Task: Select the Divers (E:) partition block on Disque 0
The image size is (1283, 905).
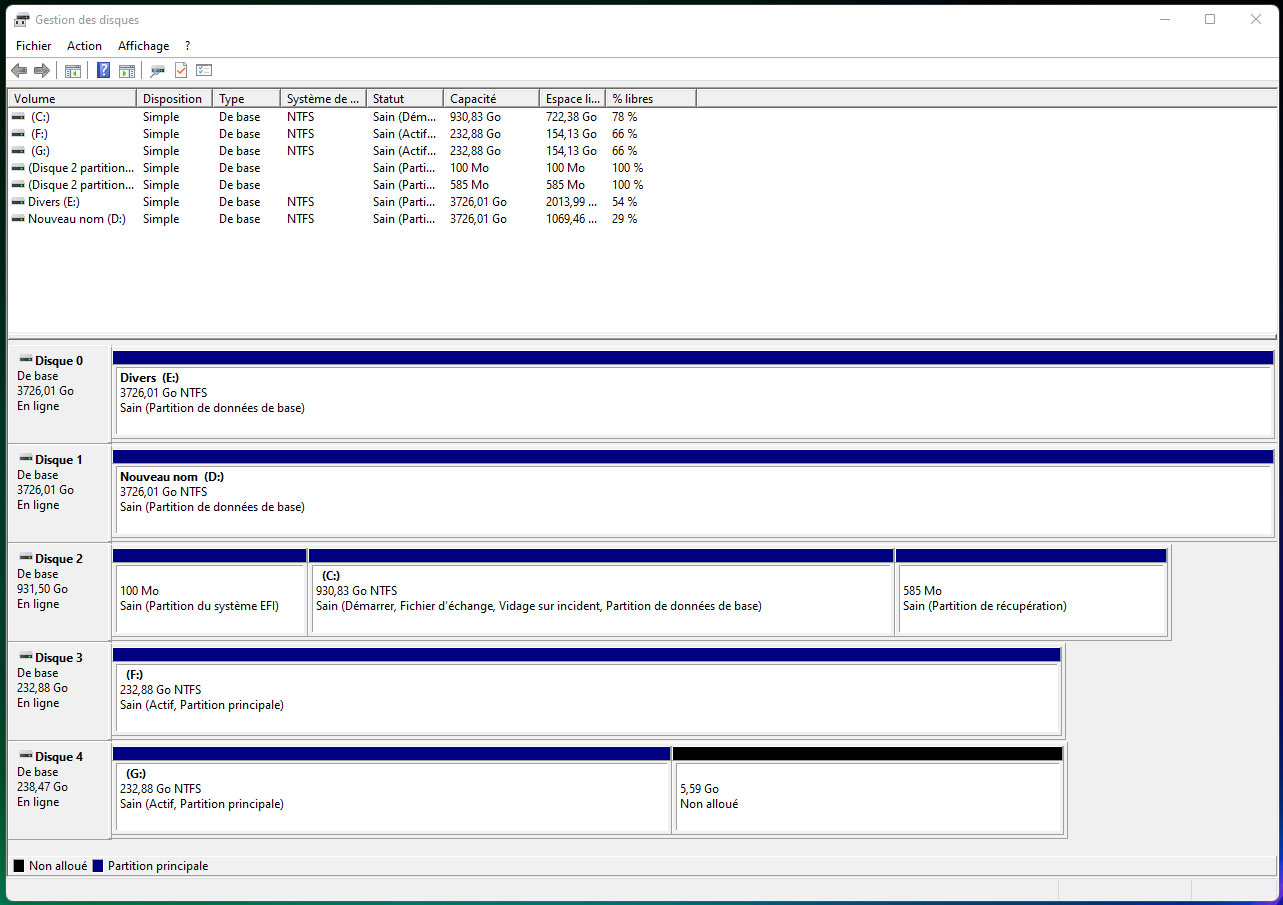Action: pyautogui.click(x=693, y=394)
